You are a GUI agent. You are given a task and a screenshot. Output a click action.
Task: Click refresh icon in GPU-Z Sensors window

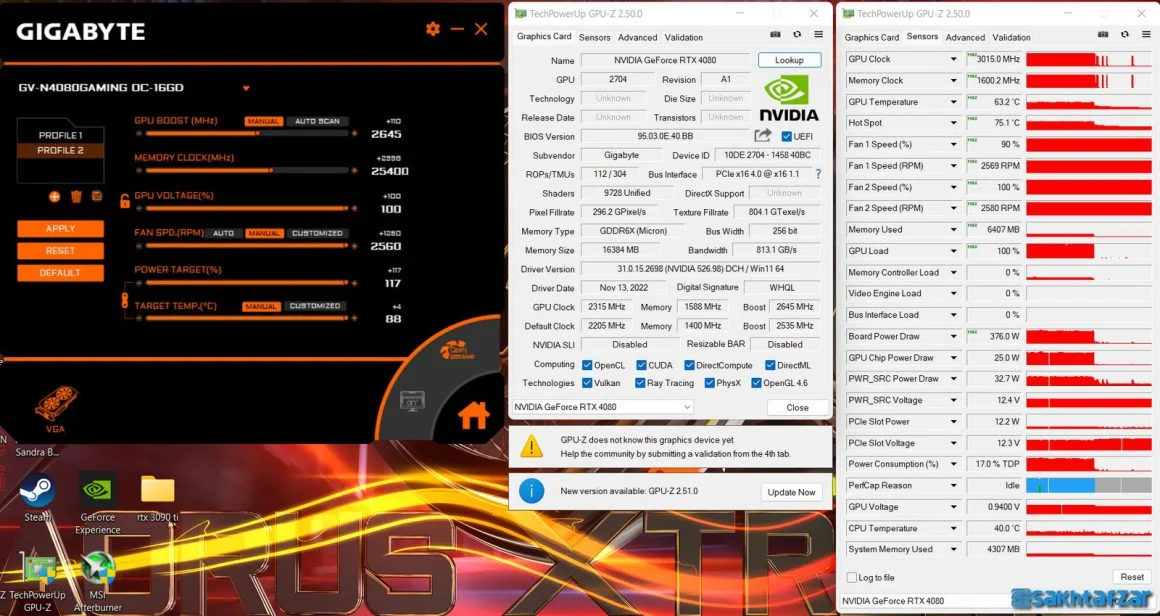click(x=1124, y=35)
